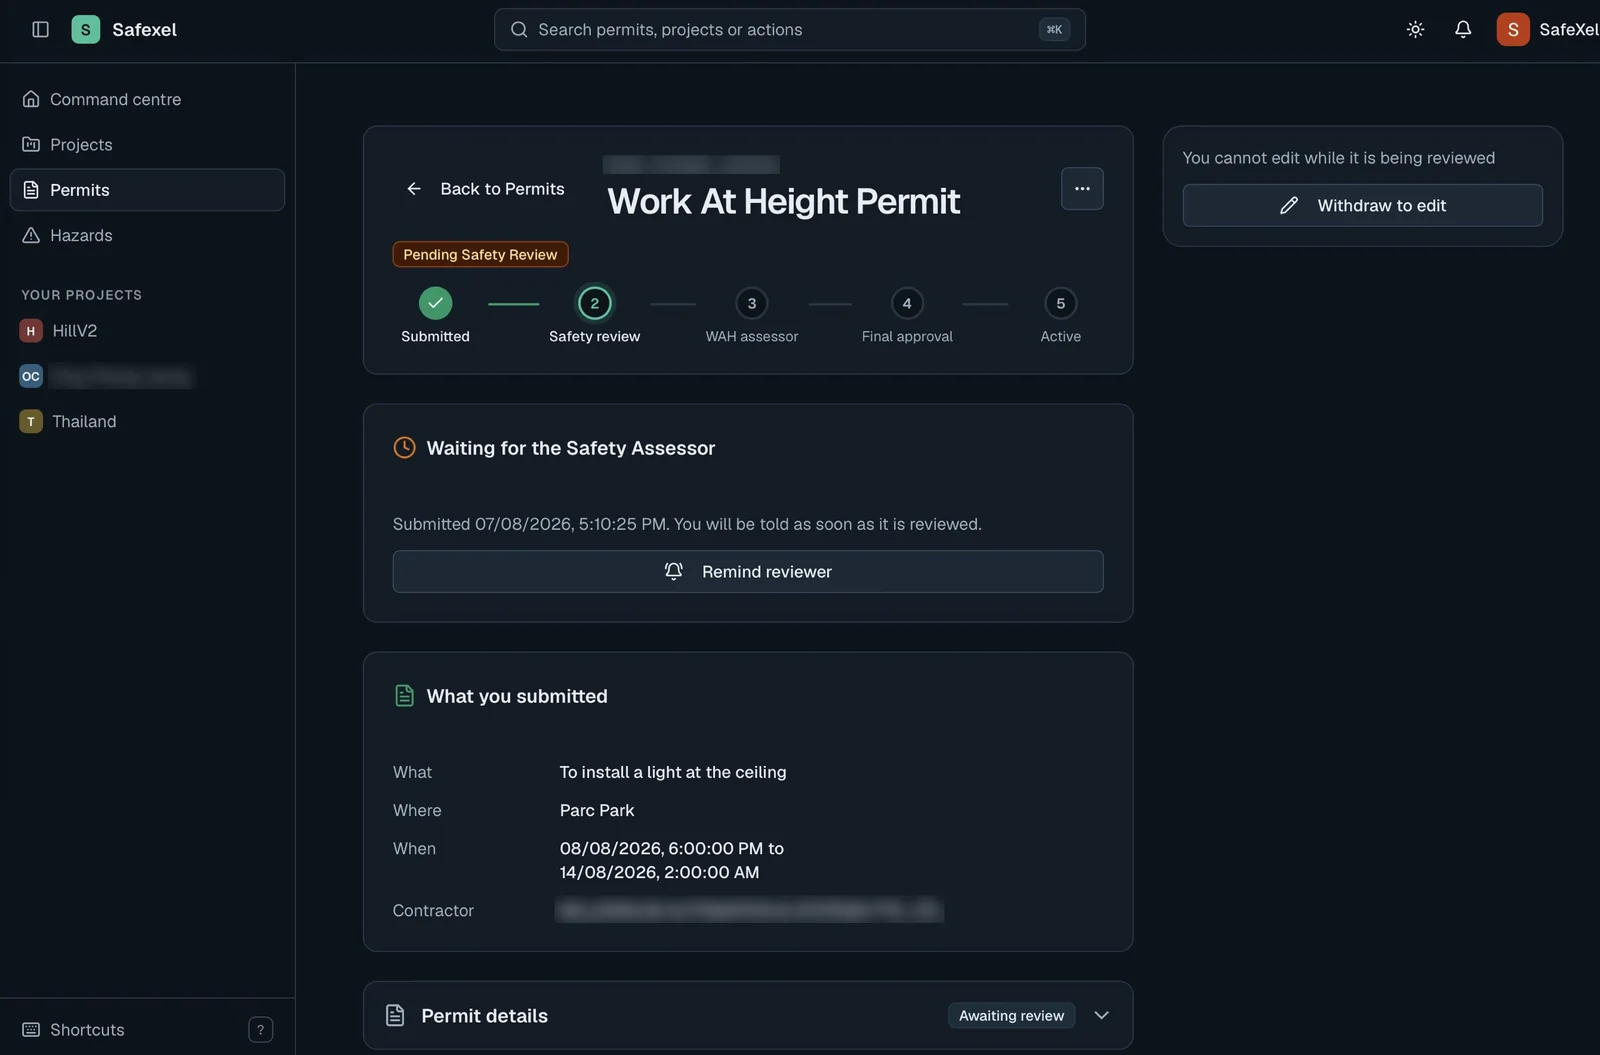The width and height of the screenshot is (1600, 1055).
Task: Go Back to Permits
Action: (x=485, y=188)
